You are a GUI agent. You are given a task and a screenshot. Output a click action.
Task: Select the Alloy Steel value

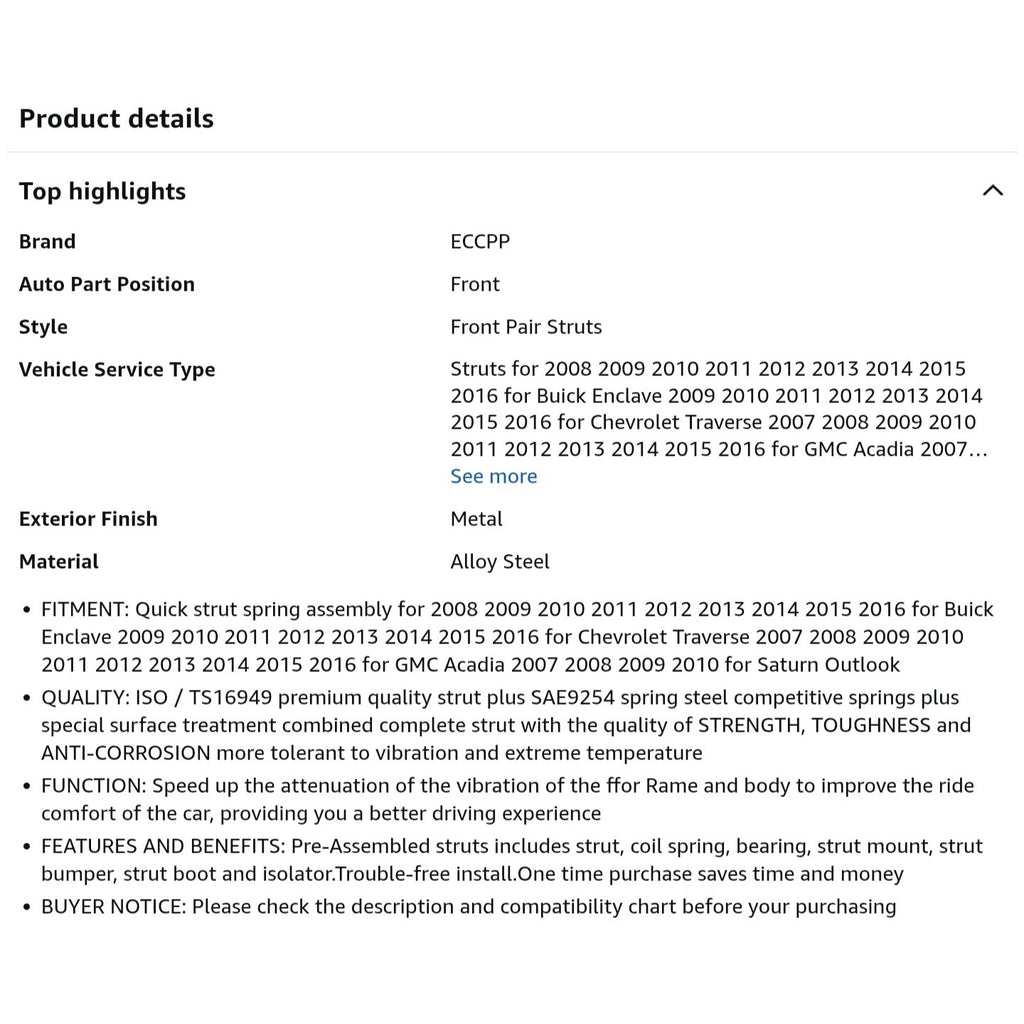(500, 562)
